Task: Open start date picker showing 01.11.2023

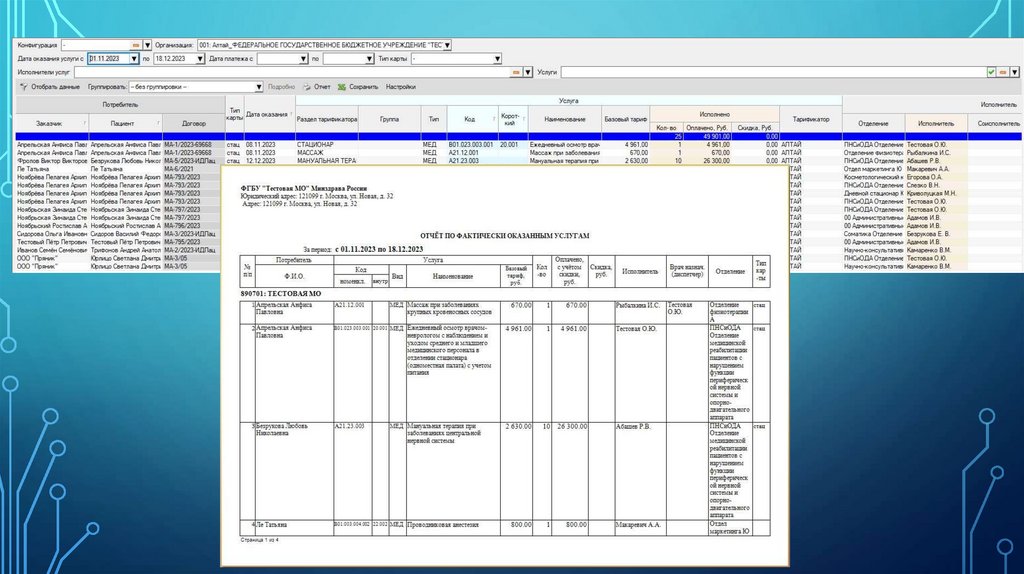Action: pos(133,59)
